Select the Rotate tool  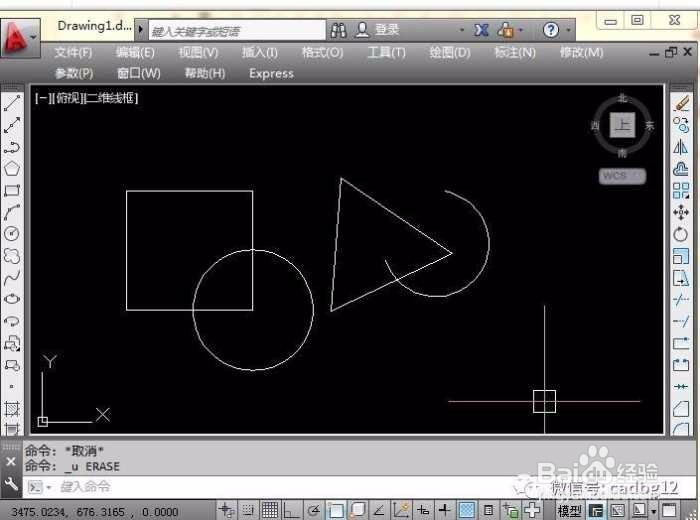coord(681,234)
